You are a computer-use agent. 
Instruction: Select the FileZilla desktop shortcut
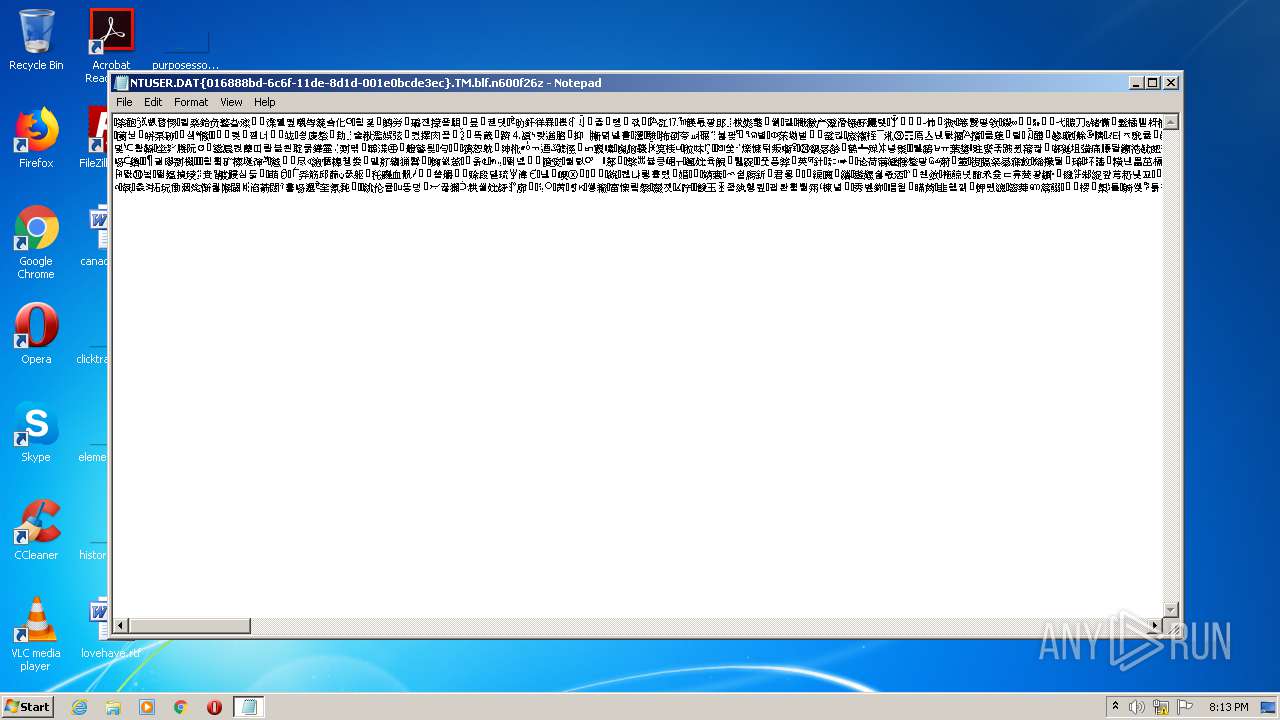(x=96, y=138)
